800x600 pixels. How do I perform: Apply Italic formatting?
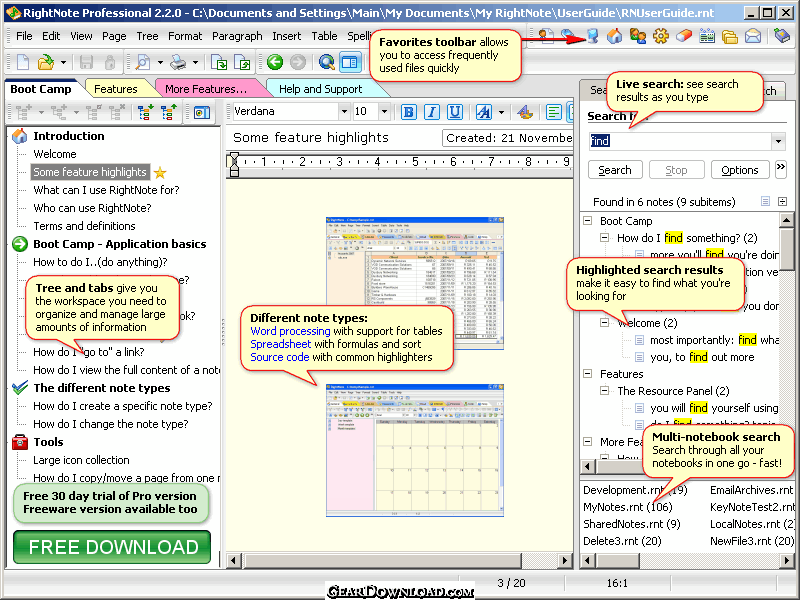coord(432,112)
